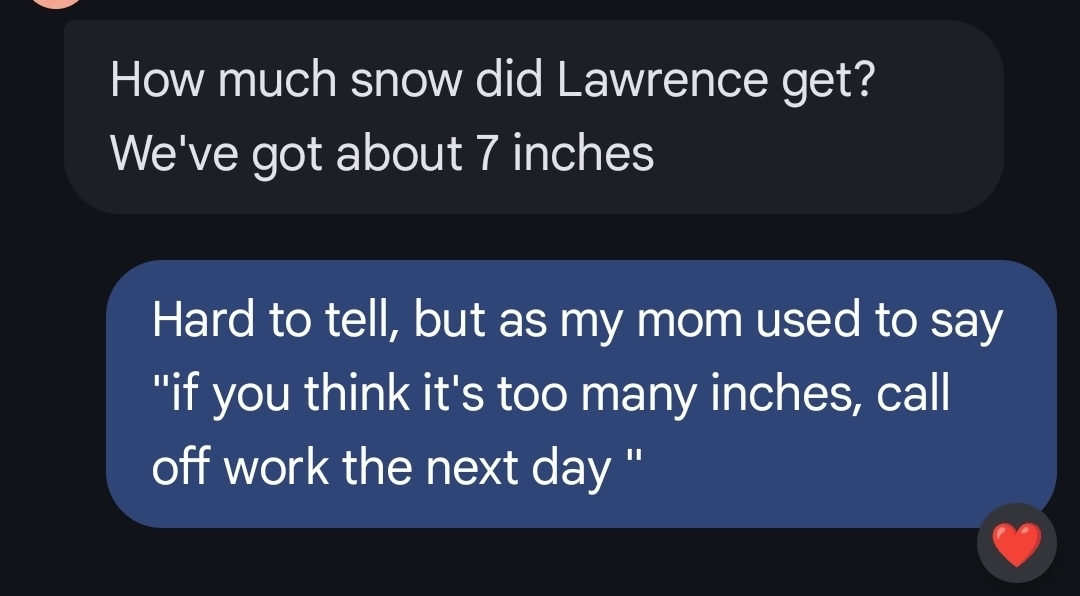Select the blue sent message bubble
Image resolution: width=1080 pixels, height=596 pixels.
[580, 393]
